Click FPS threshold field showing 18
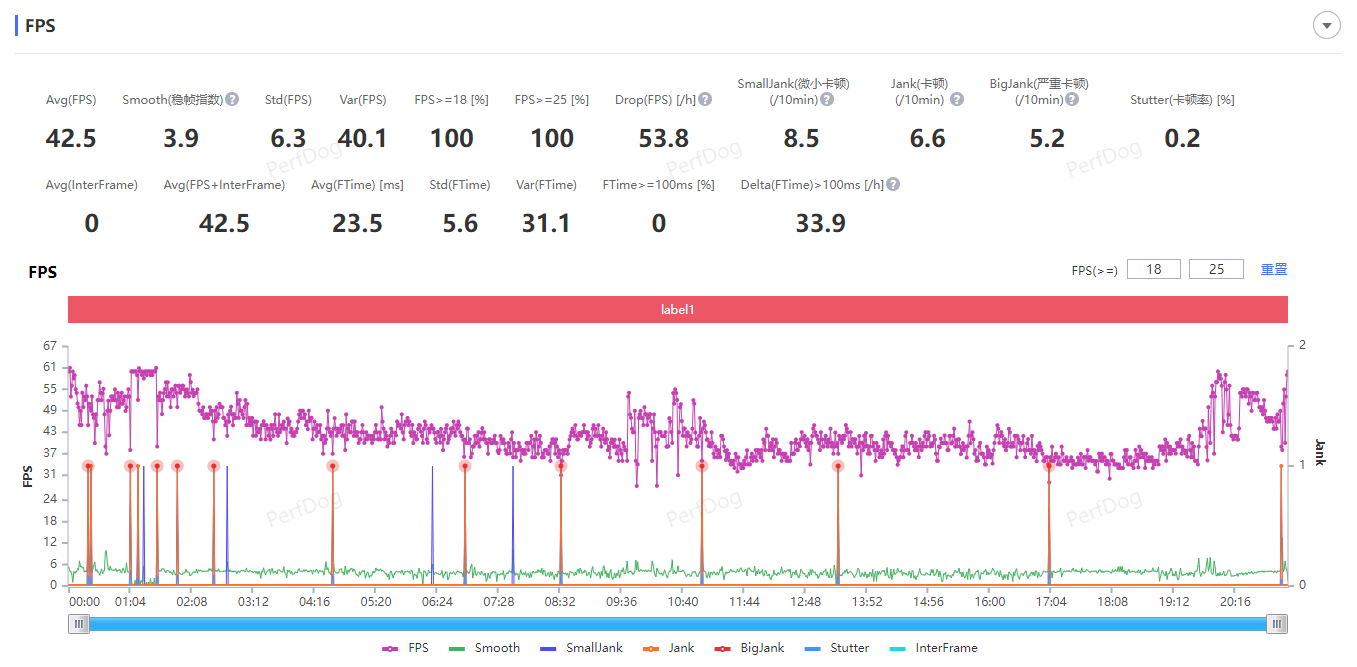 click(x=1154, y=269)
